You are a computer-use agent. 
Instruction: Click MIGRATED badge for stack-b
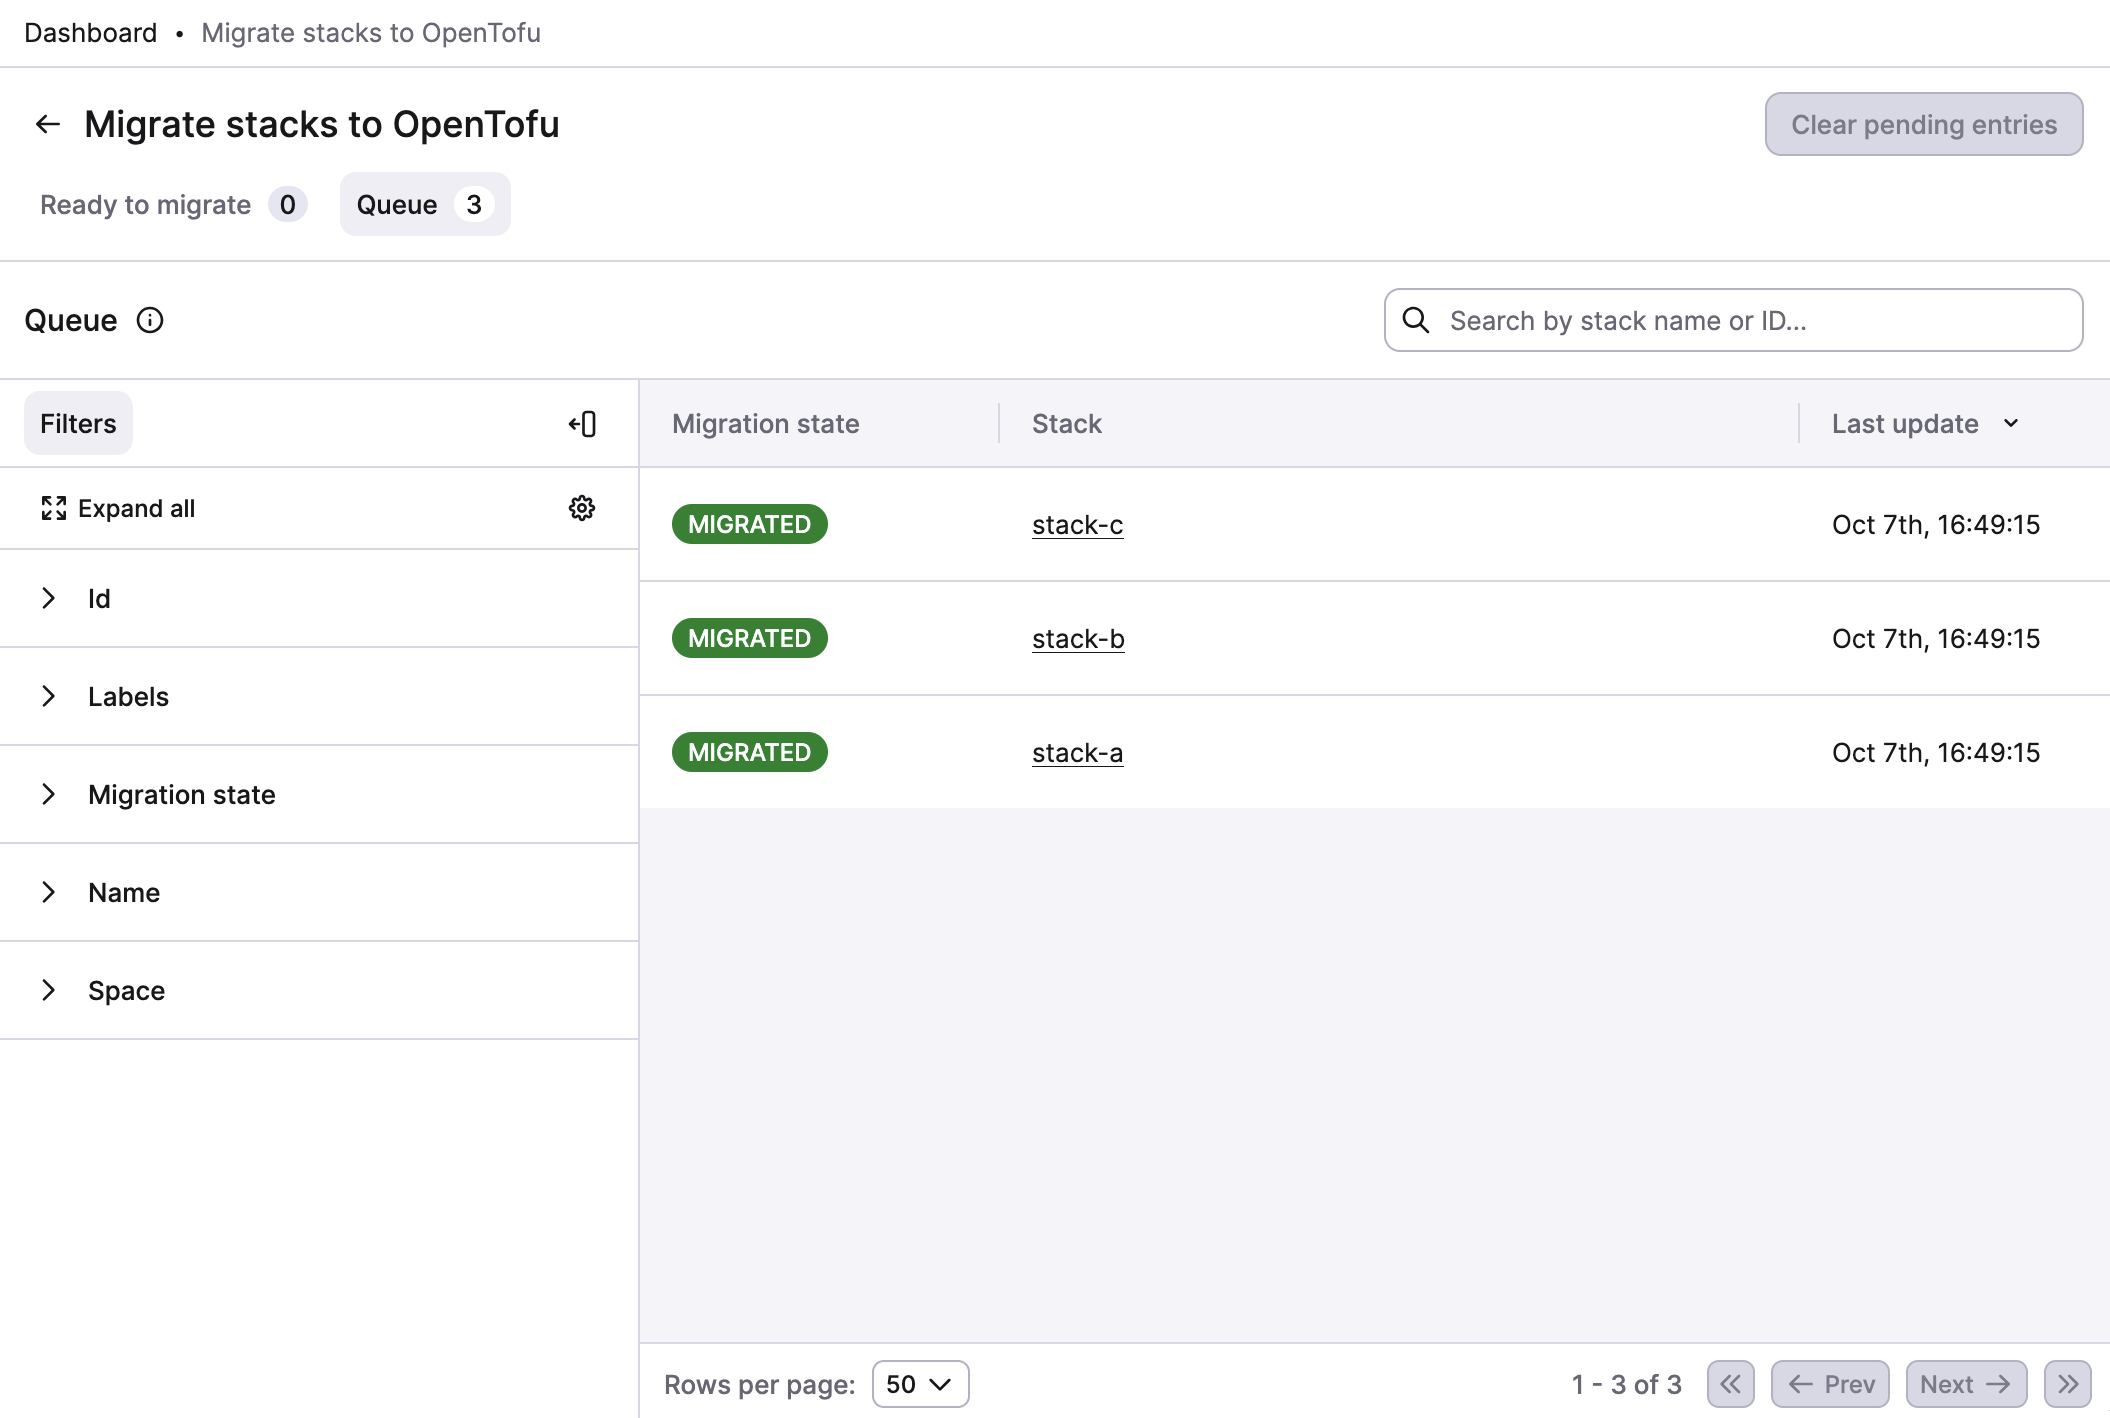click(x=750, y=638)
